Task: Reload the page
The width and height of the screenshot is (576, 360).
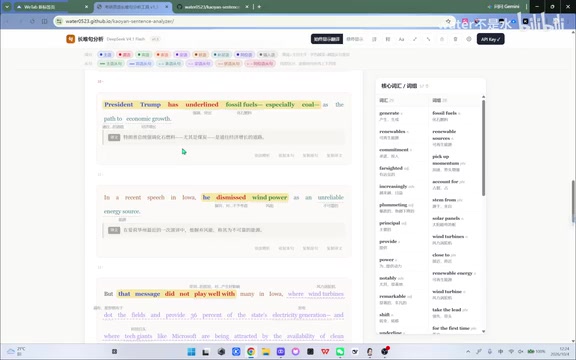Action: [x=32, y=21]
